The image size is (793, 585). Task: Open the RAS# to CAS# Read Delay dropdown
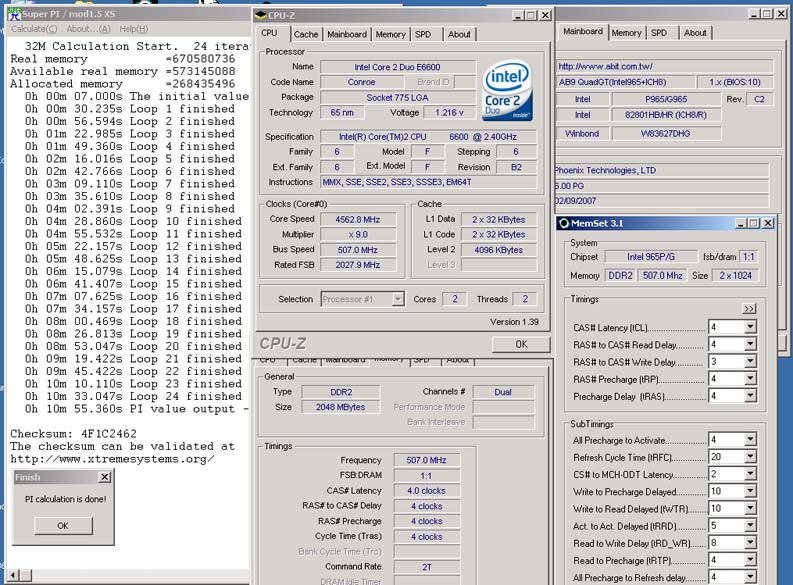(x=750, y=344)
